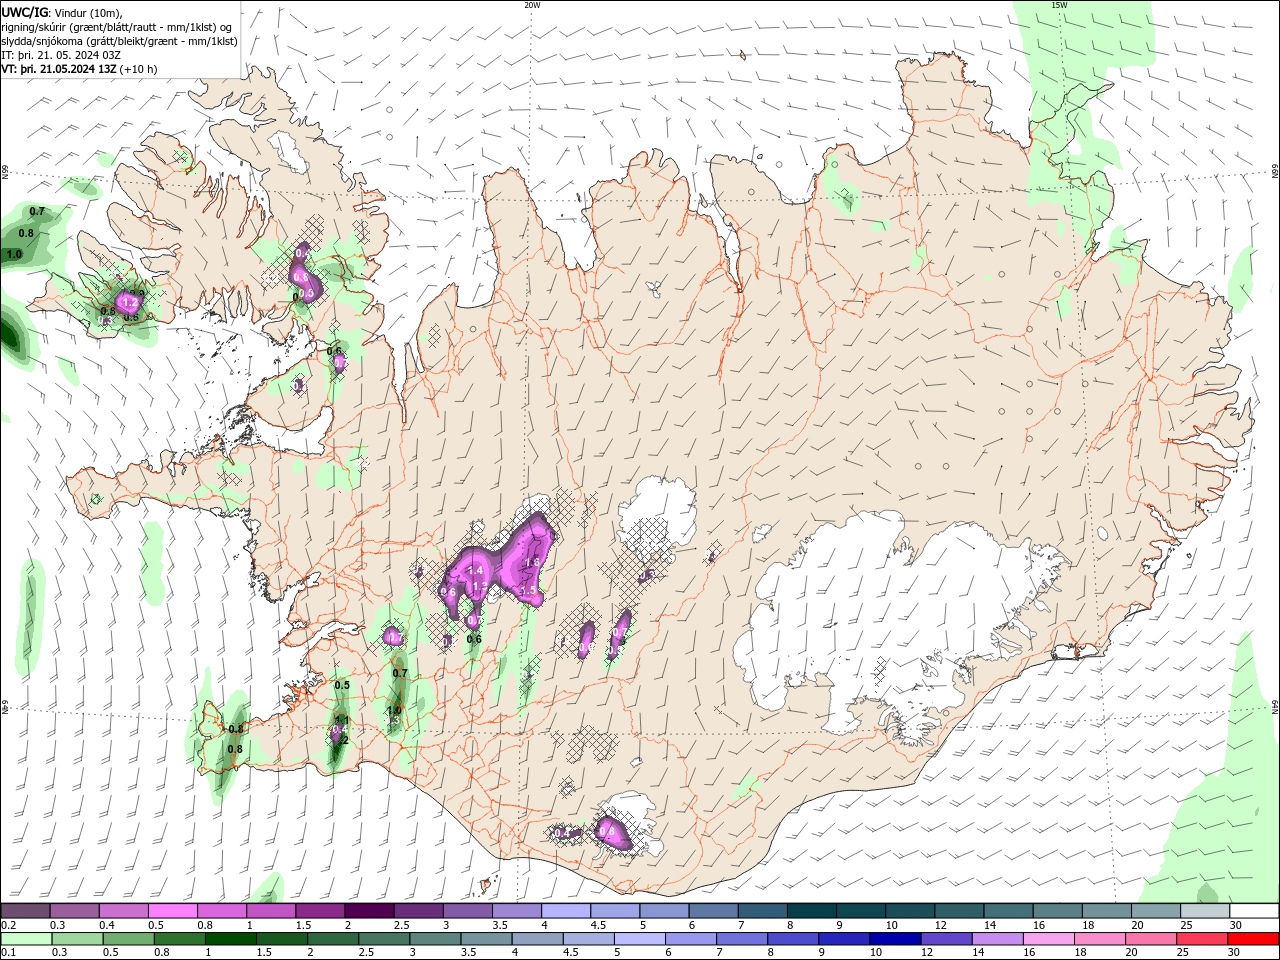Screen dimensions: 1280x960
Task: Click the snow legend swatch between 1 and 1.5
Action: pos(271,911)
